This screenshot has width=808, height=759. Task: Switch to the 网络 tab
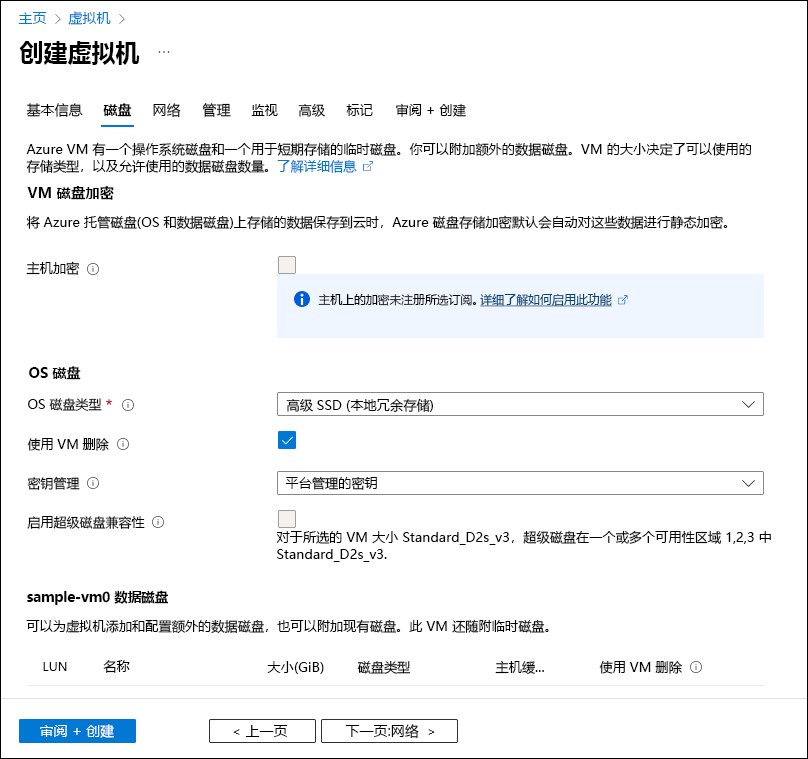(x=167, y=111)
